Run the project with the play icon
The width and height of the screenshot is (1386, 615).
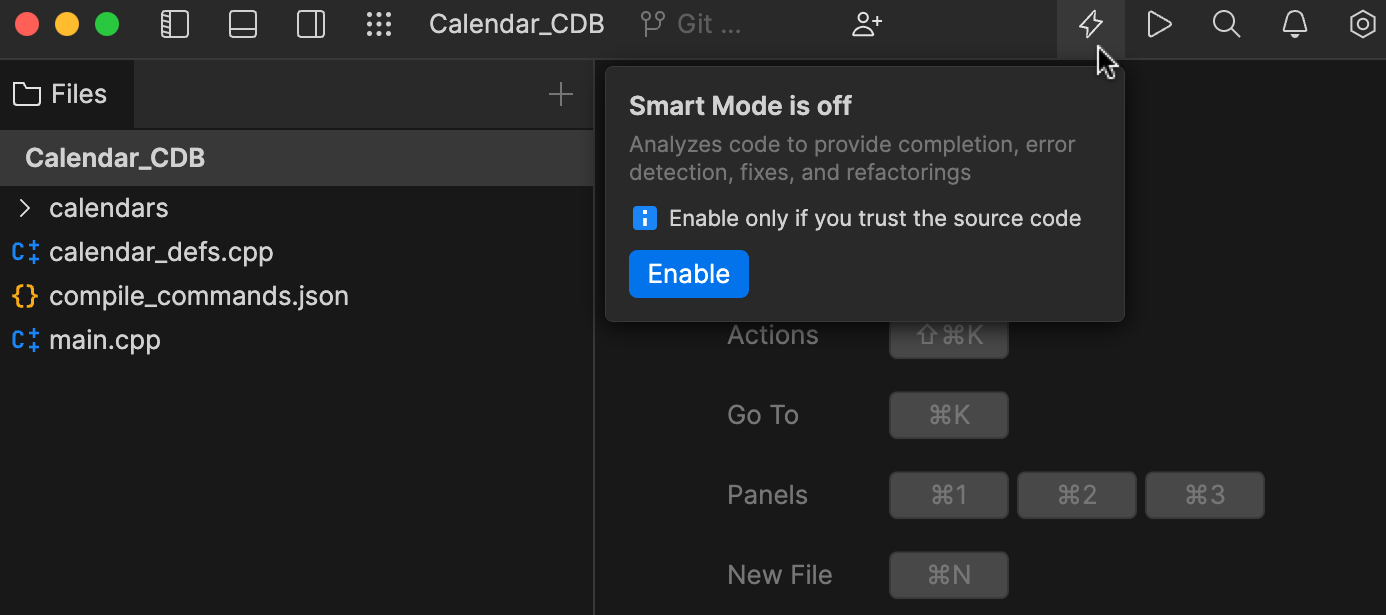pos(1159,24)
